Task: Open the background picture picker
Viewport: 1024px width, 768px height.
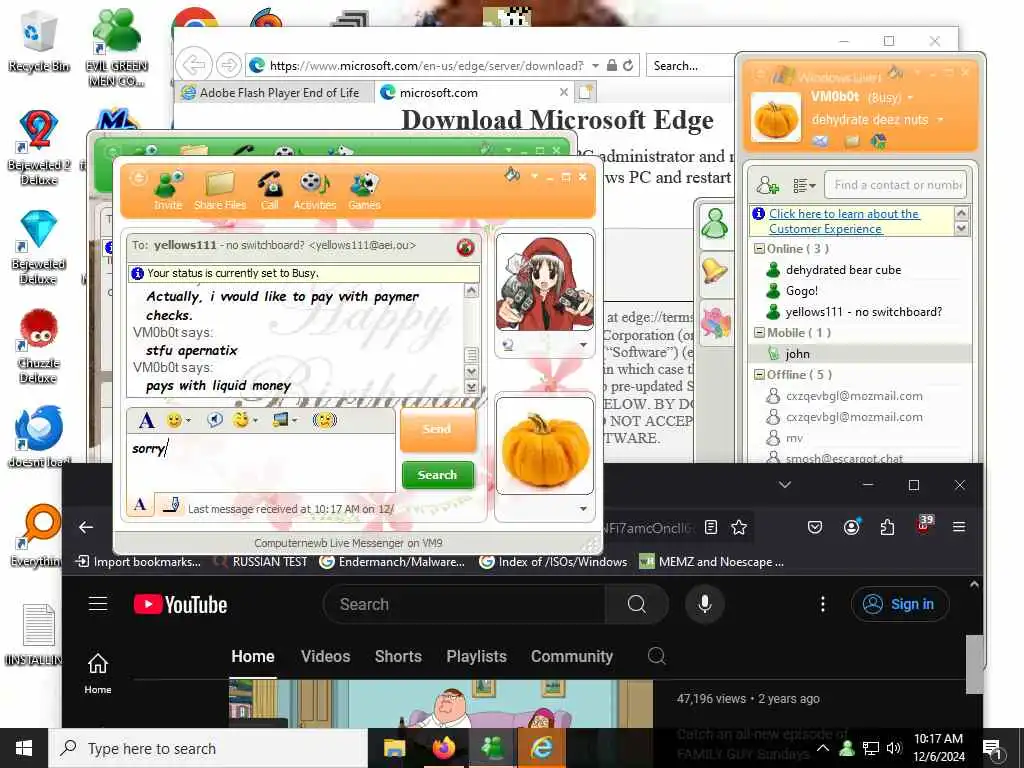Action: point(285,420)
